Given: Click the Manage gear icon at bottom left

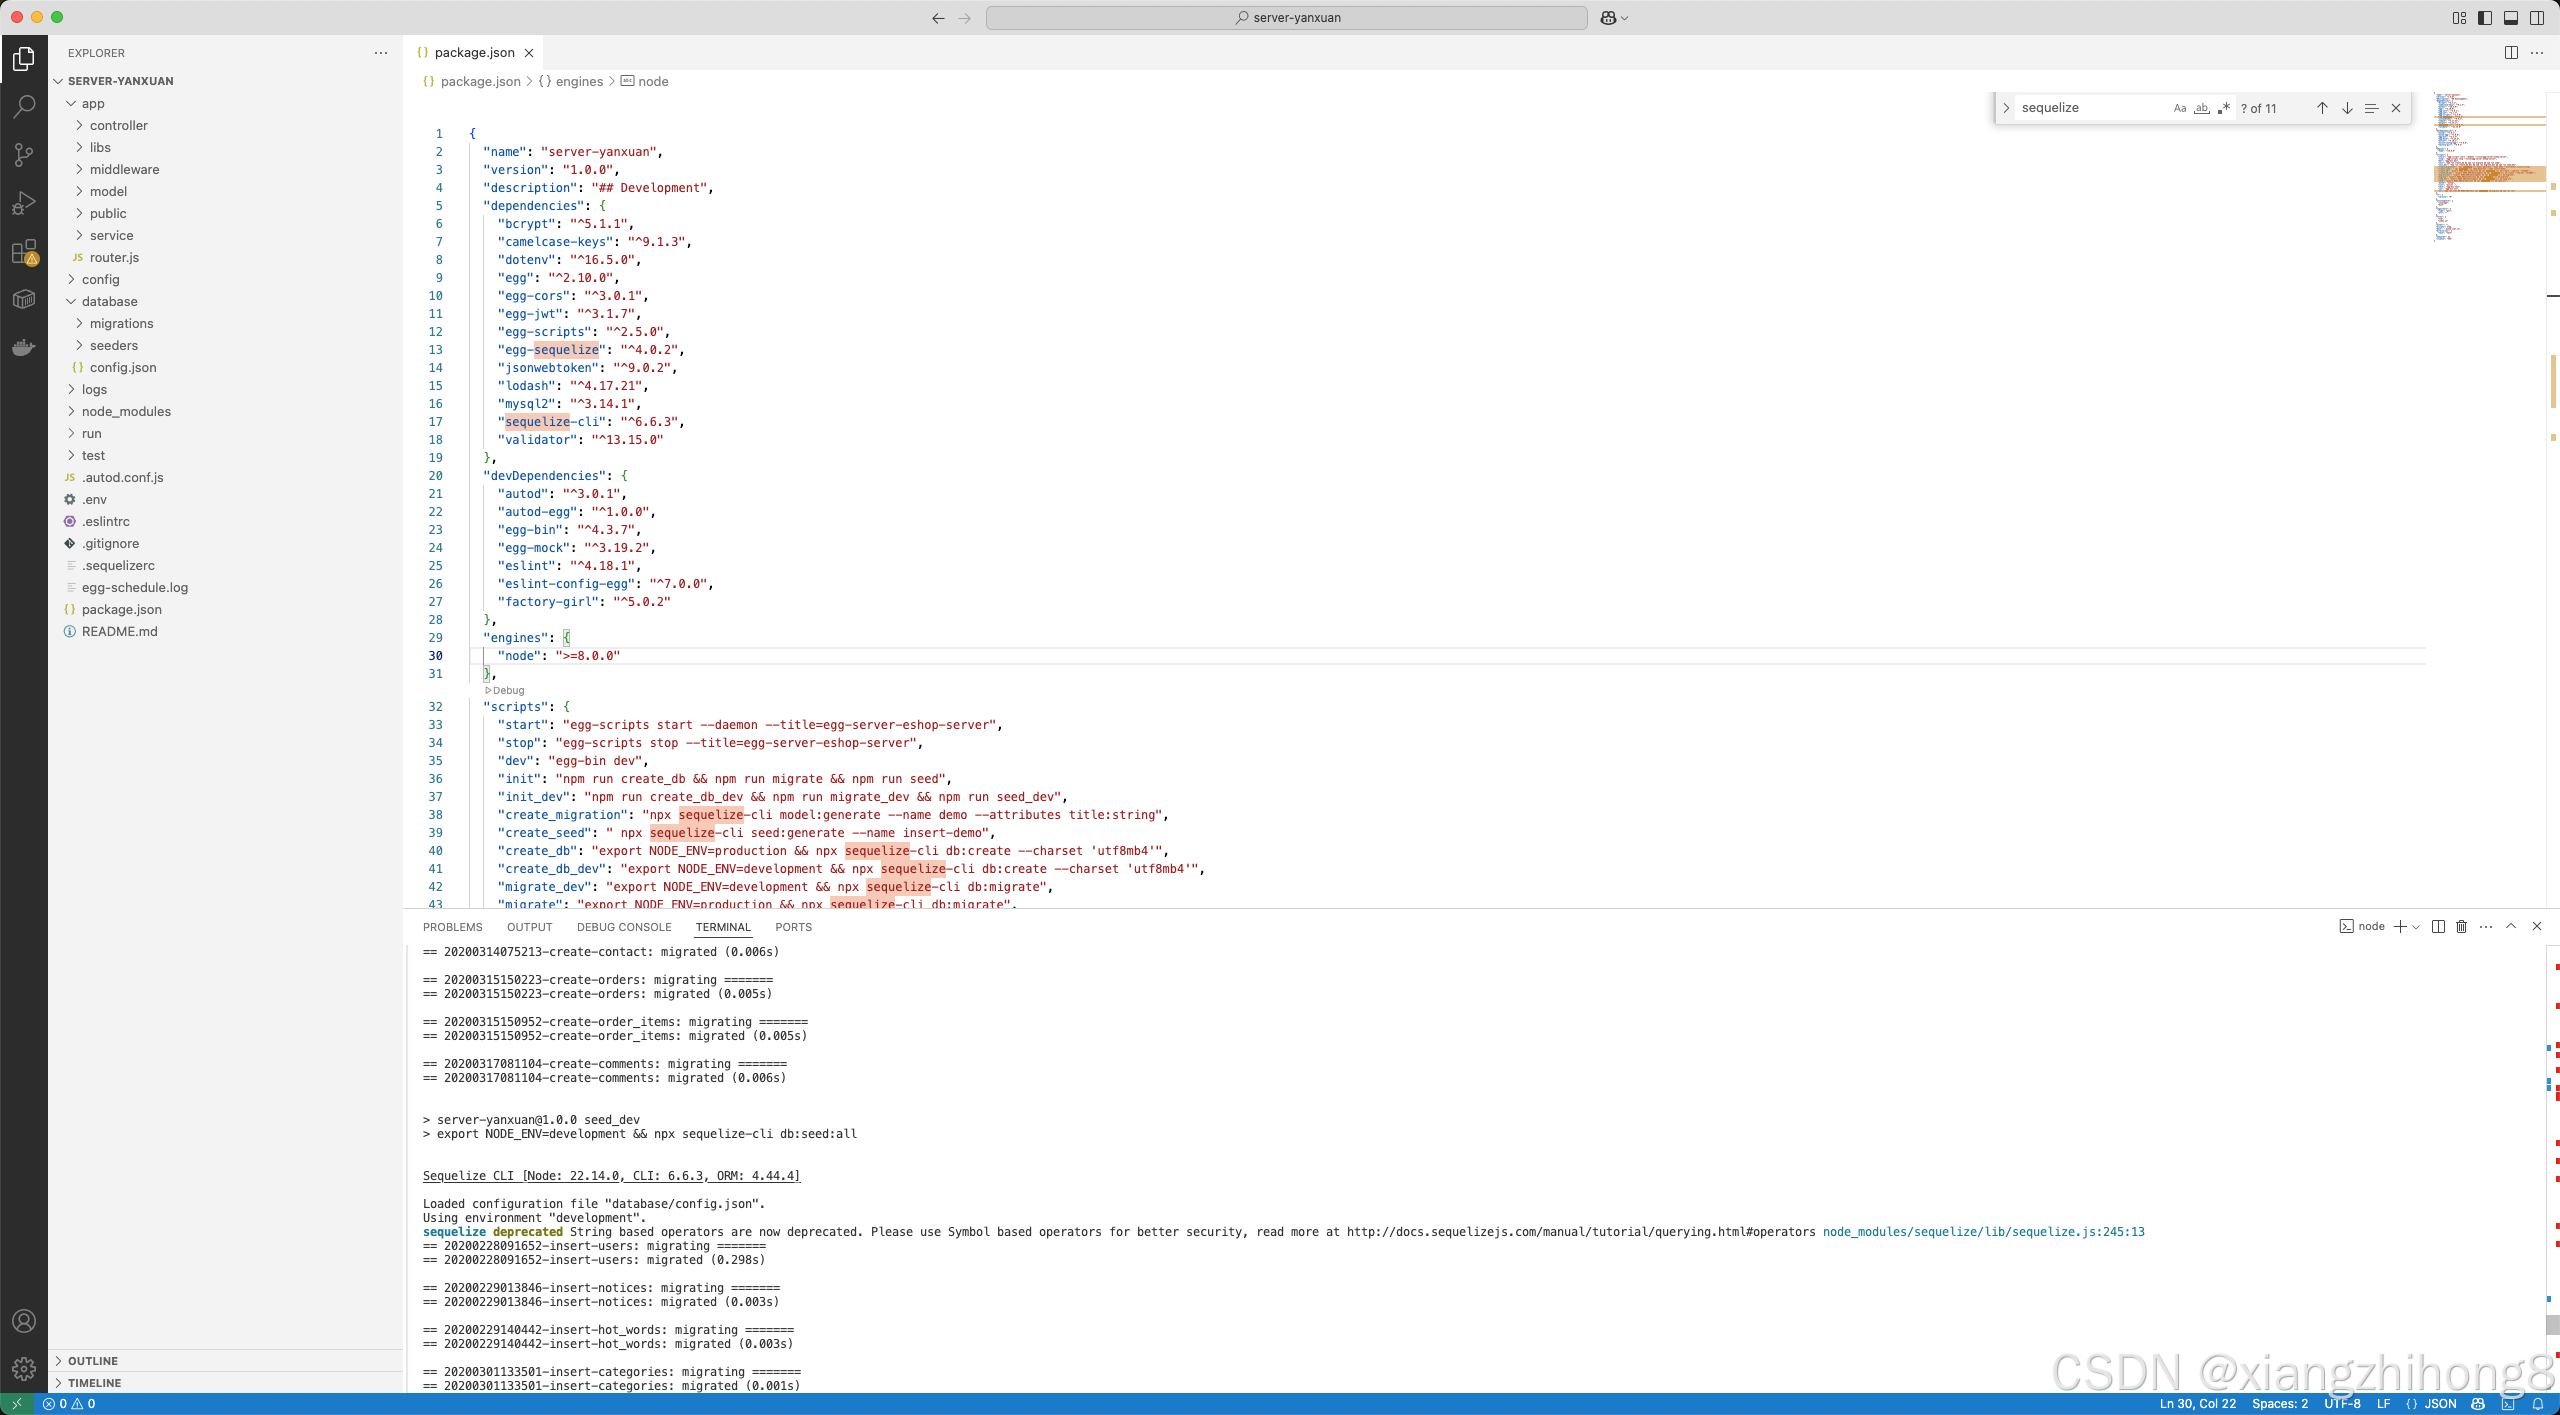Looking at the screenshot, I should pos(25,1368).
